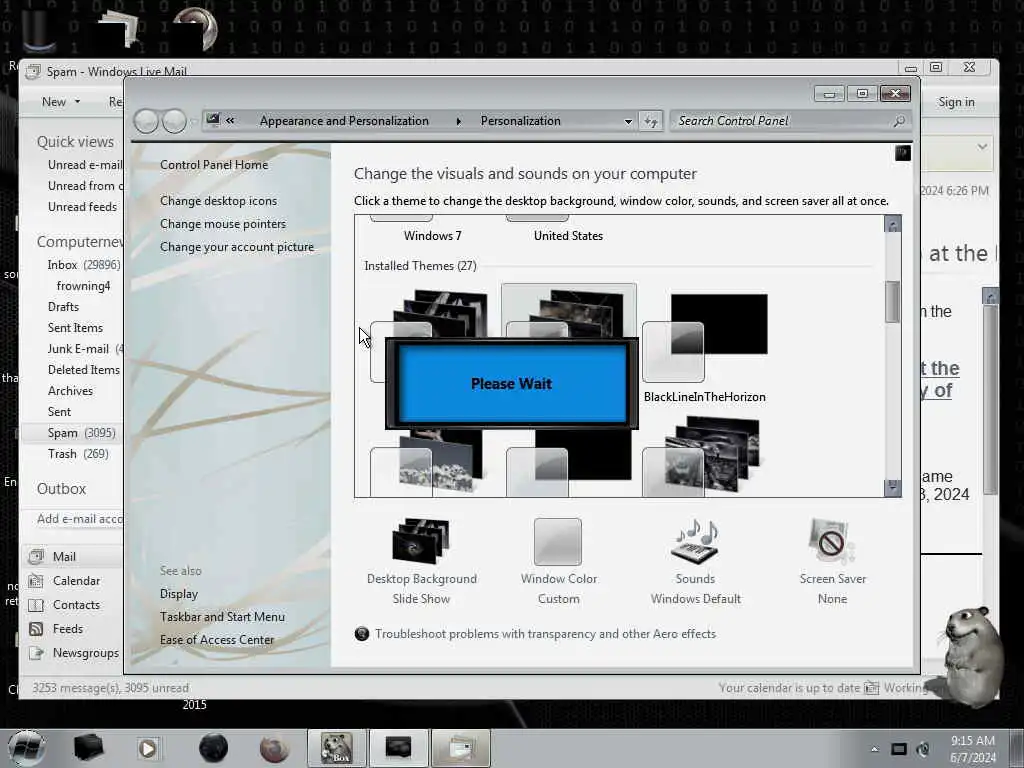Click the taskbar clock showing 9:15 AM
This screenshot has width=1024, height=768.
pyautogui.click(x=973, y=749)
